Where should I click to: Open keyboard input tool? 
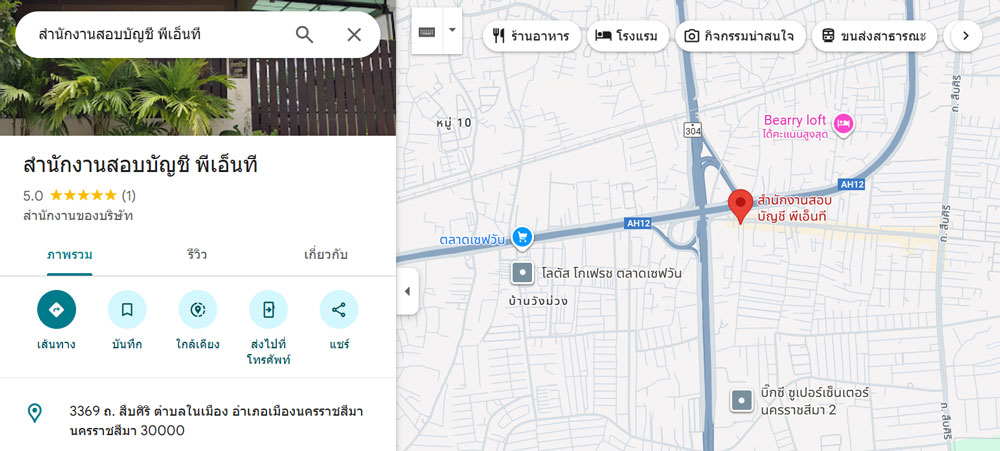427,31
